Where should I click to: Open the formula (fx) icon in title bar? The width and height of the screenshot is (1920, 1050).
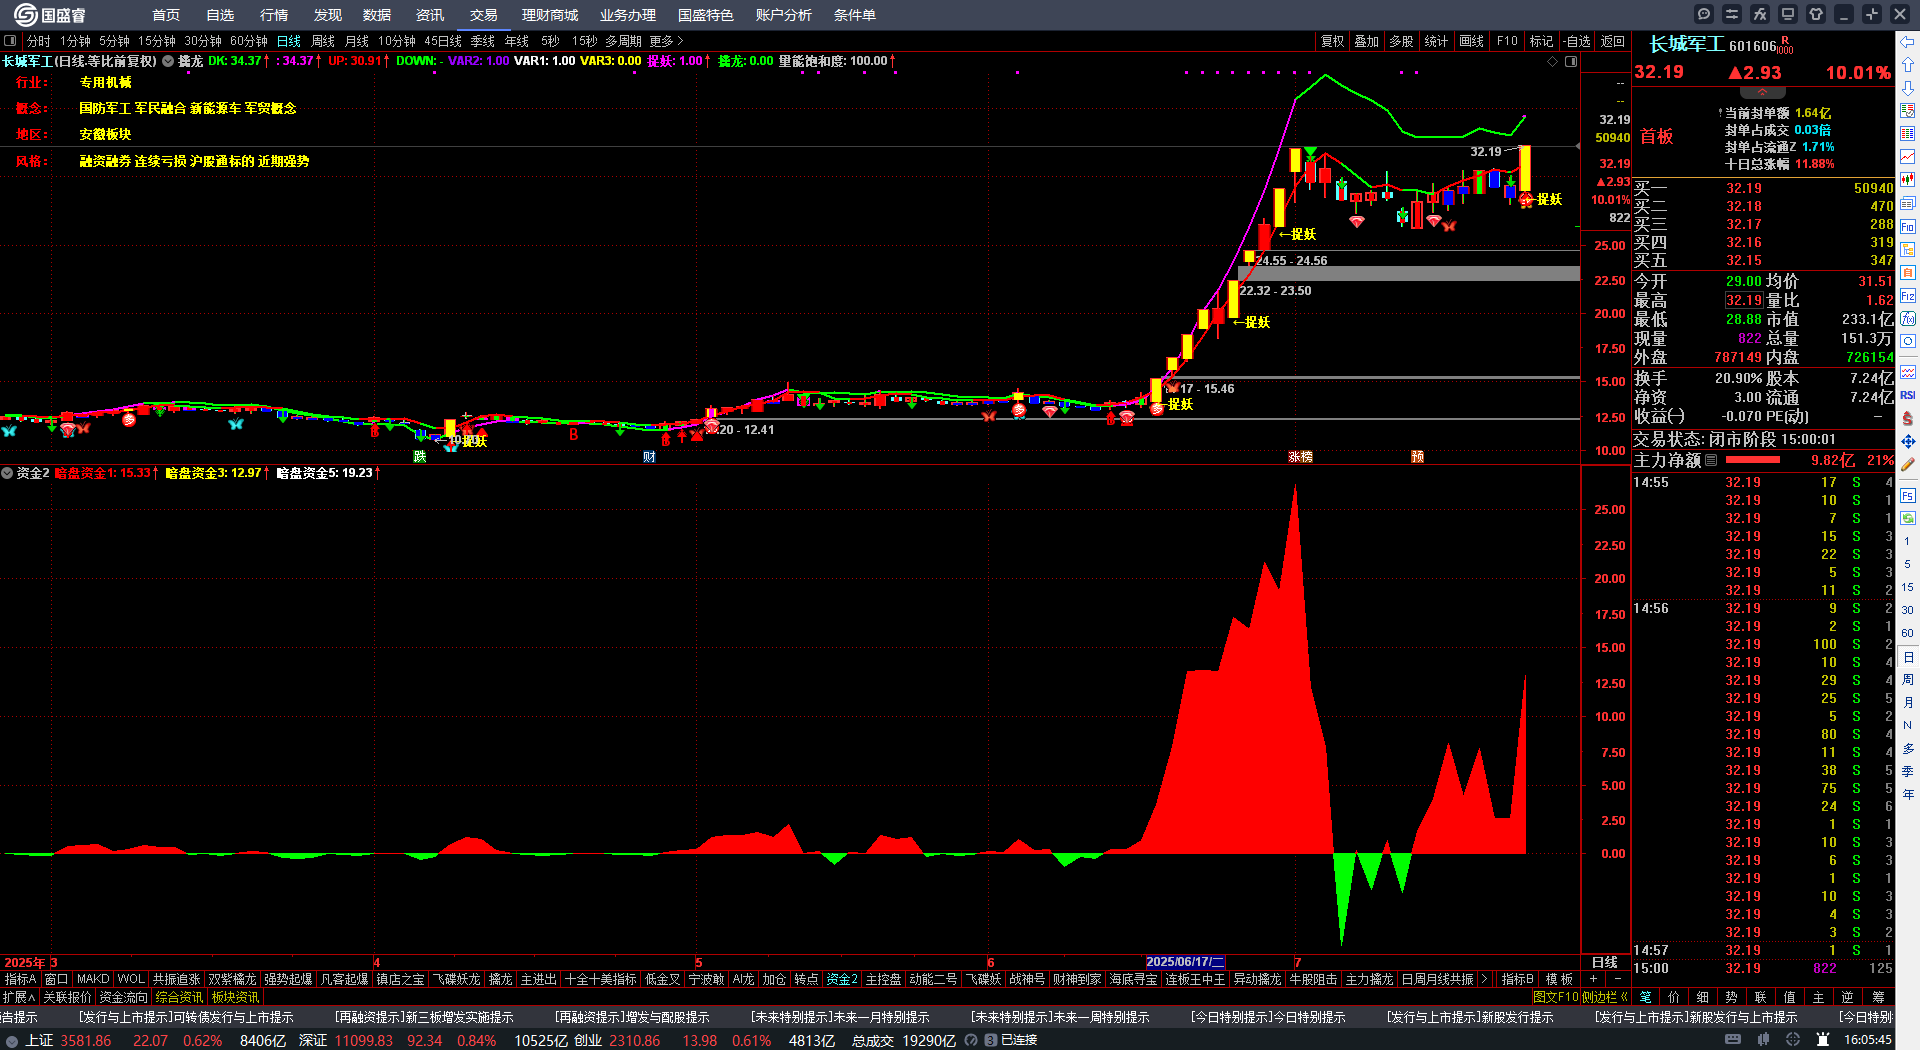(1760, 14)
